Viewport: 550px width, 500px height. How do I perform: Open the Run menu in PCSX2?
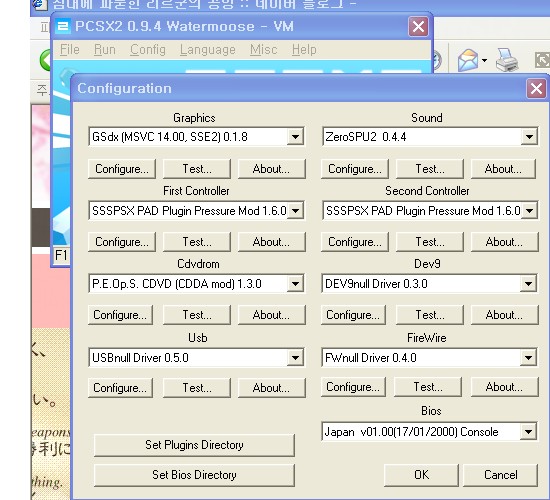click(x=105, y=49)
